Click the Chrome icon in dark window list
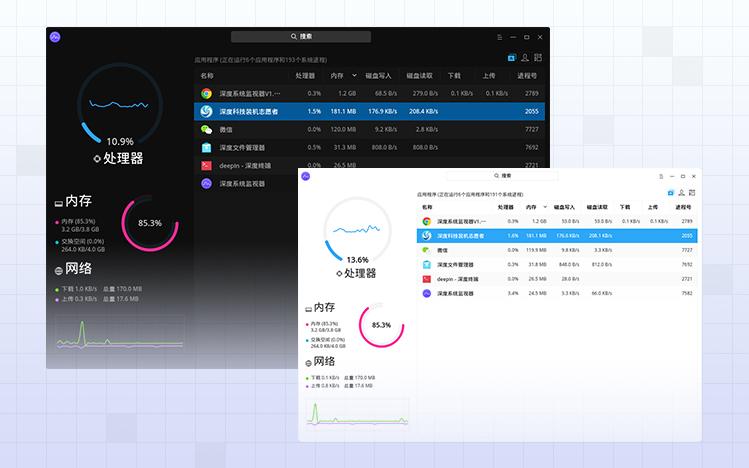 coord(206,94)
